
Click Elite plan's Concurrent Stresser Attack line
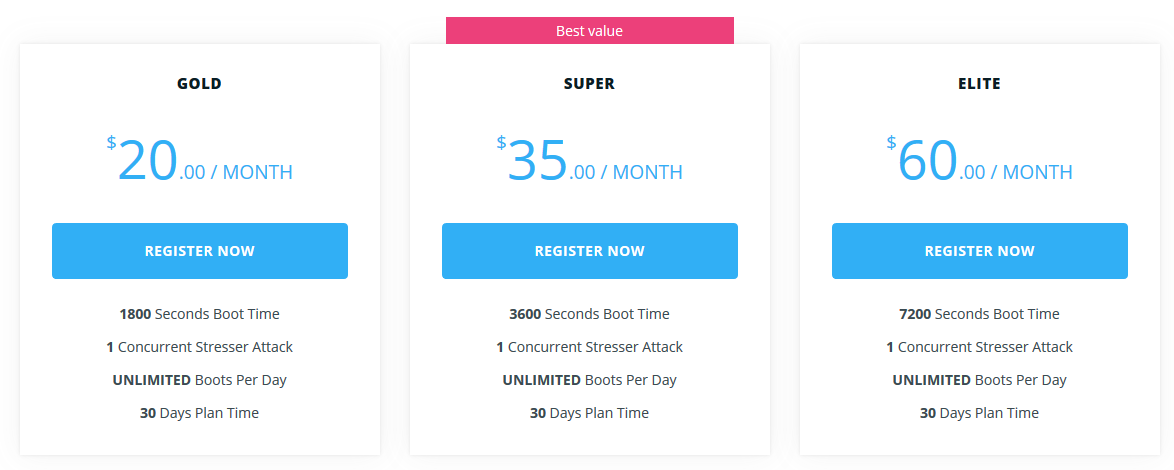click(979, 347)
